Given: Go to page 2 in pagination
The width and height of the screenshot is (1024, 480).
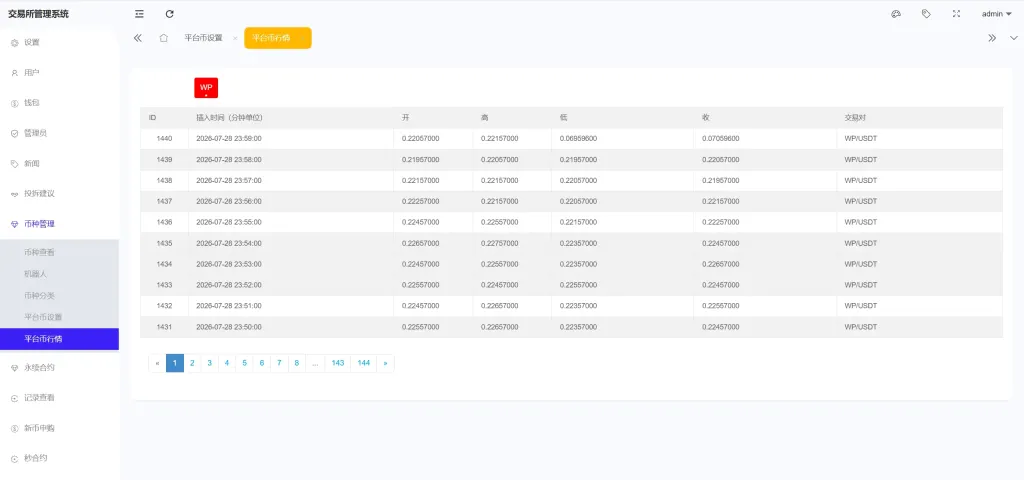Looking at the screenshot, I should point(192,363).
